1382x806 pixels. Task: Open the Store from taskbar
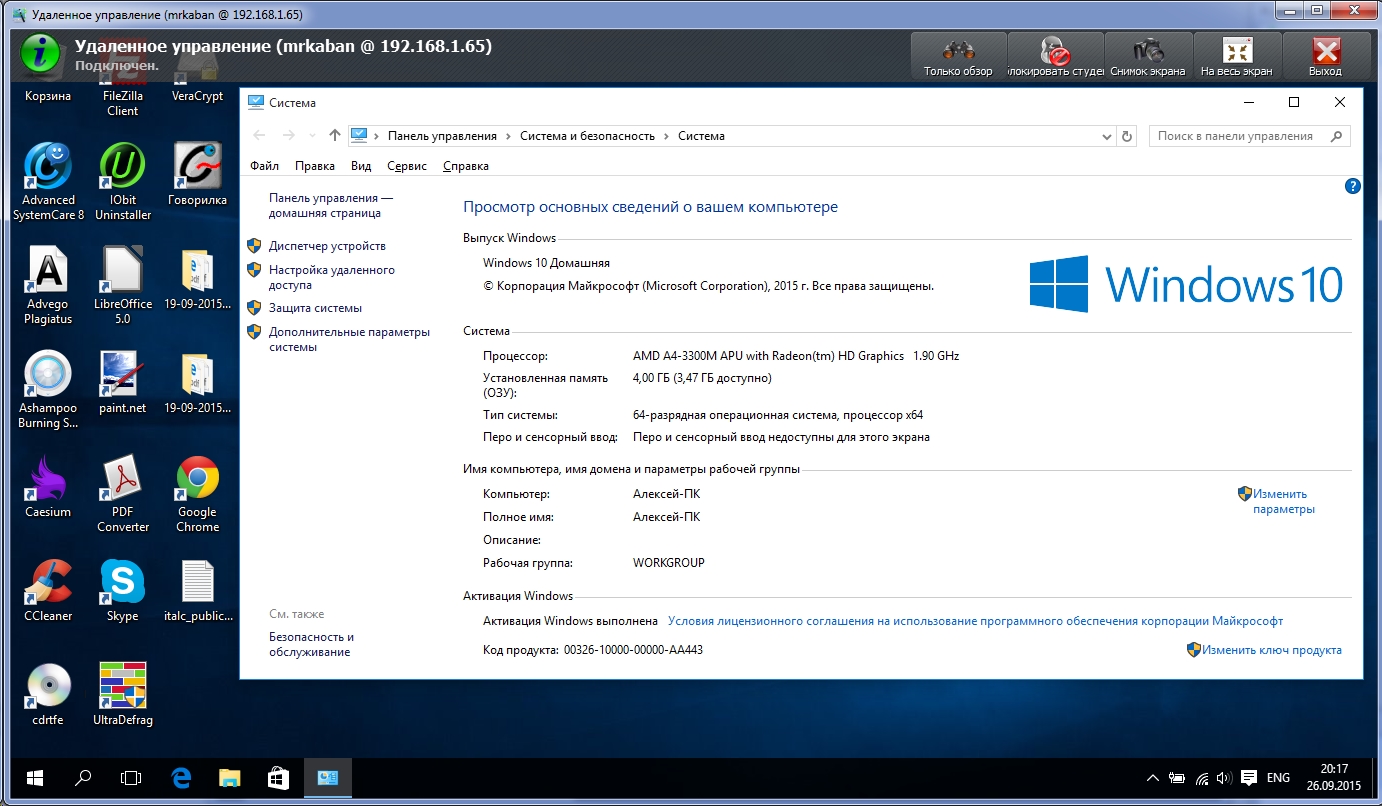pos(278,778)
